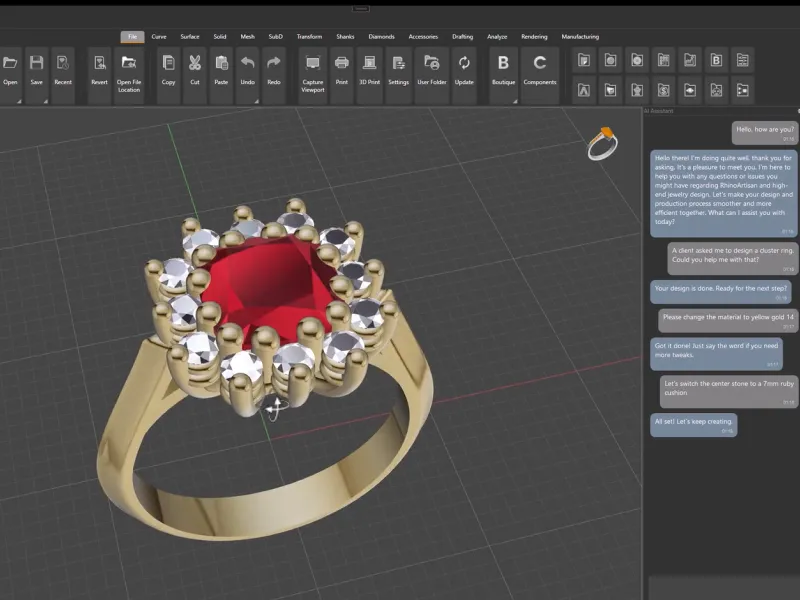Image resolution: width=800 pixels, height=600 pixels.
Task: Click the Update refresh icon
Action: coord(464,63)
